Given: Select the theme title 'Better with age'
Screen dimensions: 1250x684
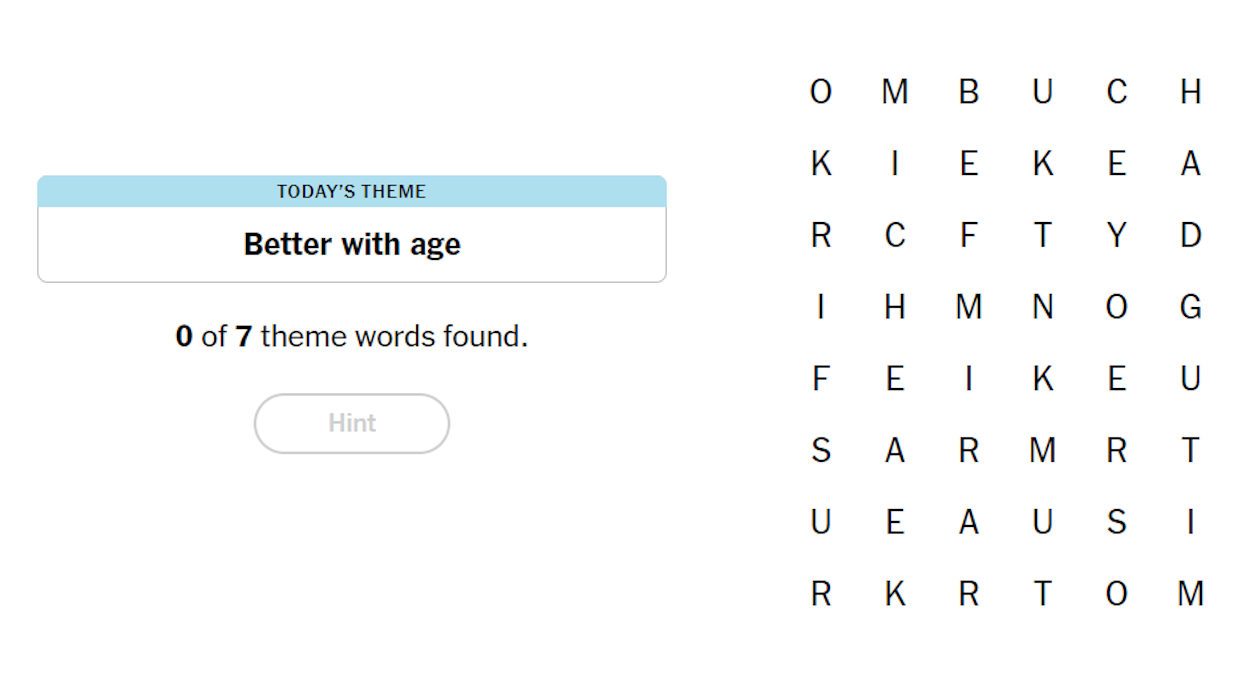Looking at the screenshot, I should tap(351, 243).
